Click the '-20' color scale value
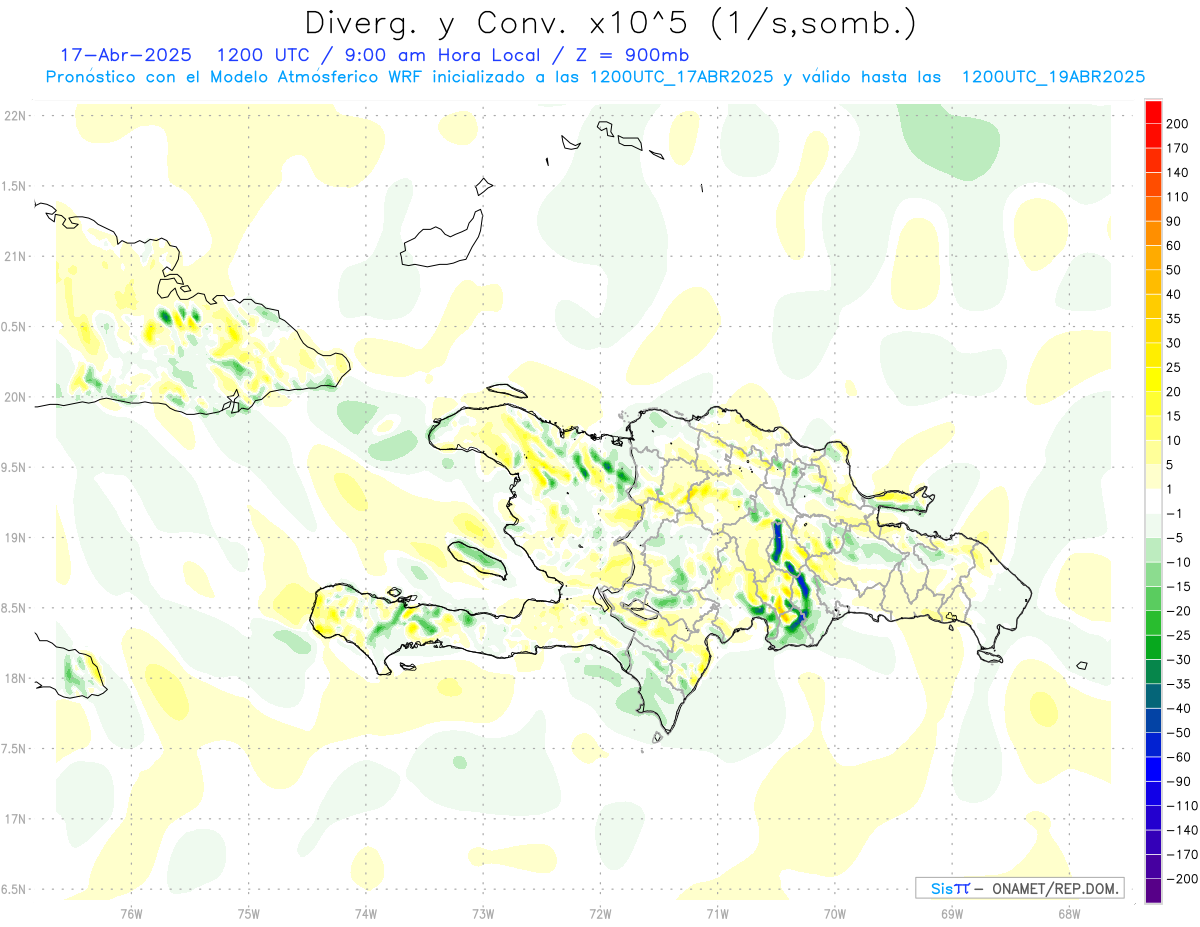1200x927 pixels. tap(1181, 611)
